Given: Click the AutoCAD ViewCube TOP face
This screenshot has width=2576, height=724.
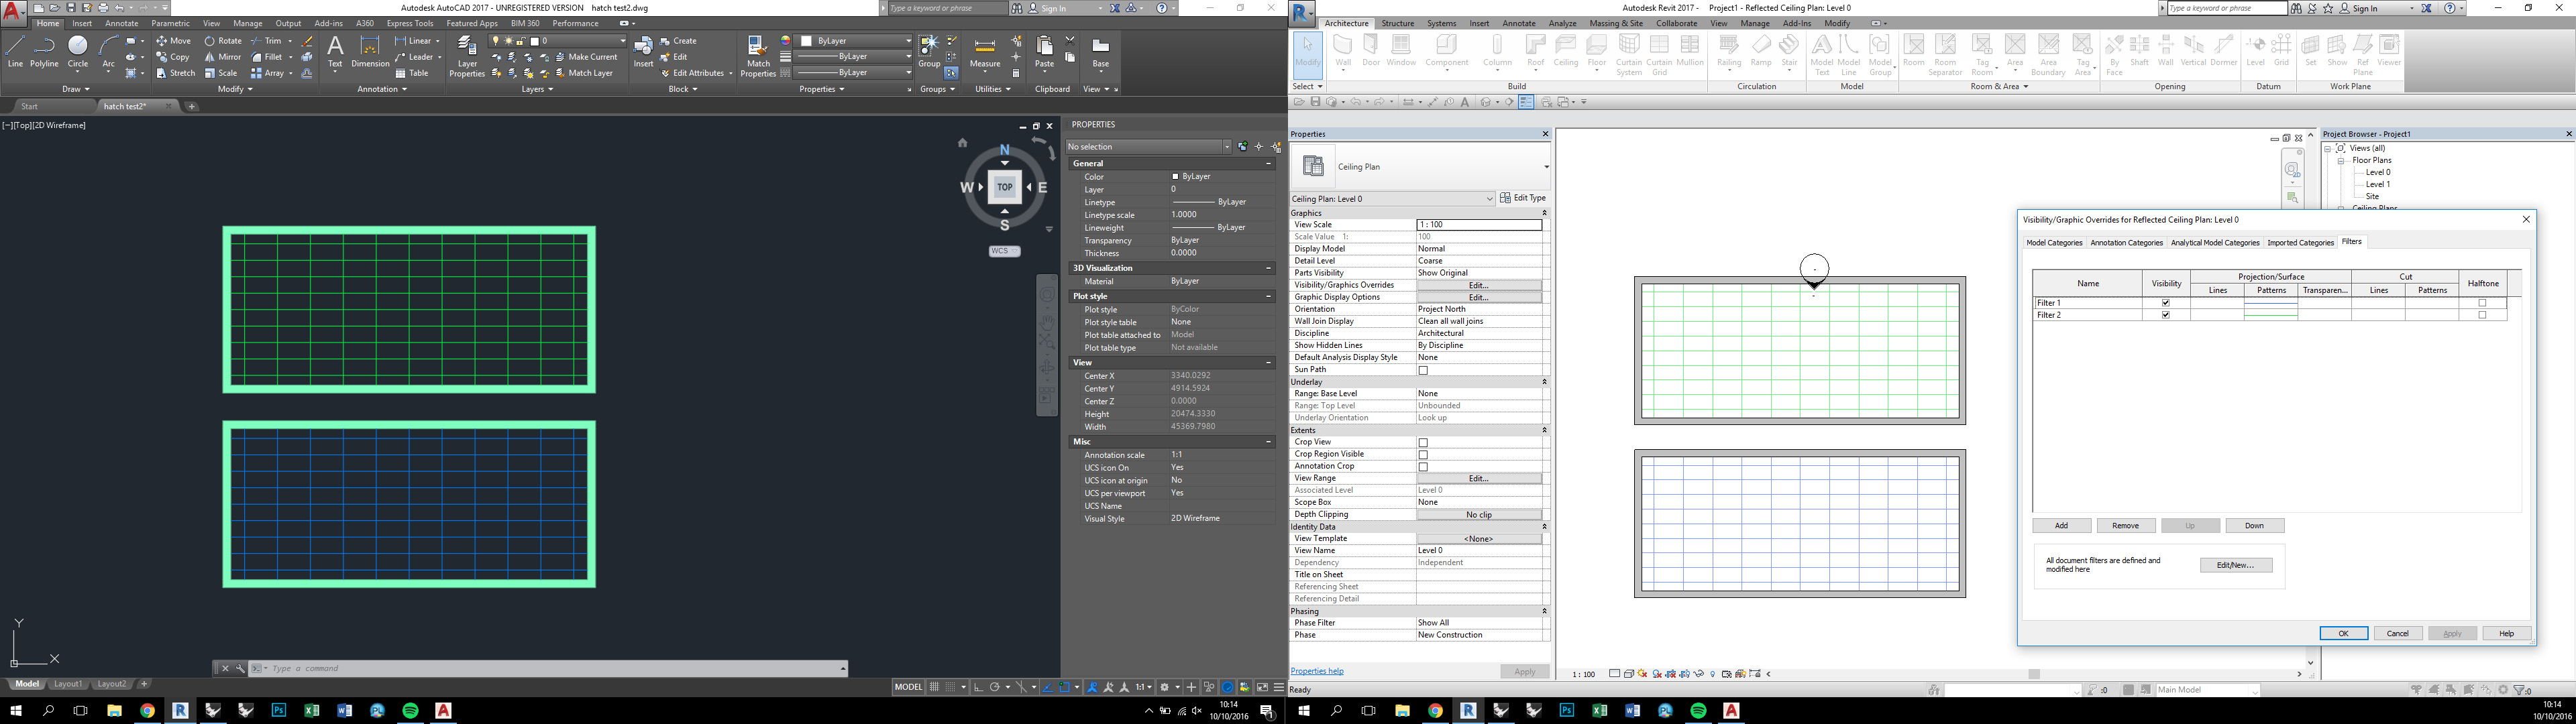Looking at the screenshot, I should click(1005, 187).
